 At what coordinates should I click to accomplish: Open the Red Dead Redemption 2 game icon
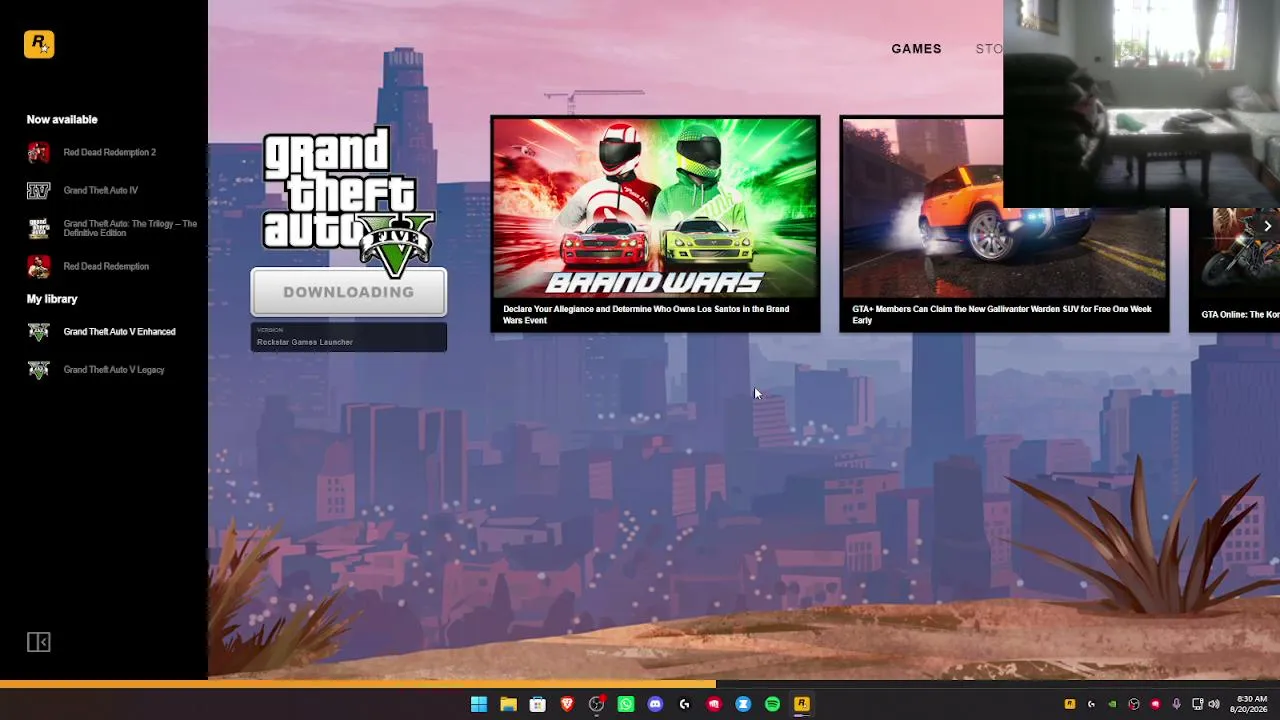click(38, 152)
